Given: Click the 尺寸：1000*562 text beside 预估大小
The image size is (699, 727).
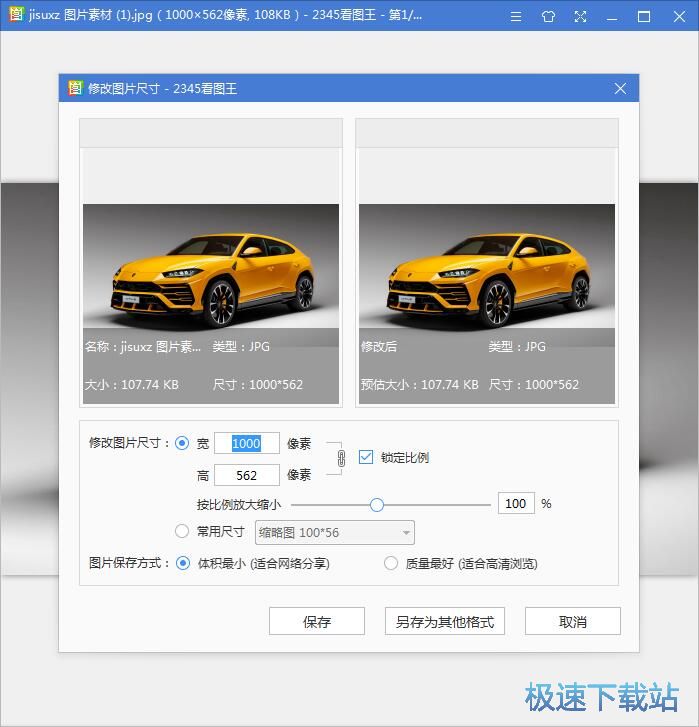Looking at the screenshot, I should pyautogui.click(x=534, y=384).
